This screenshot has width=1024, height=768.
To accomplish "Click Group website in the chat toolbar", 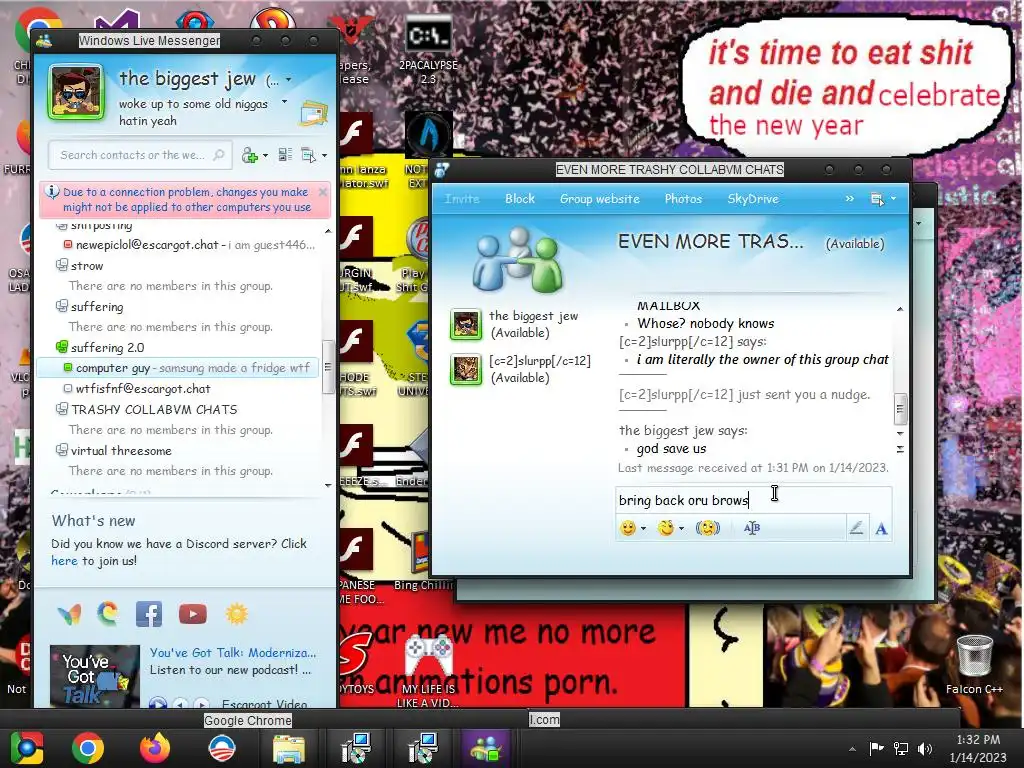I will [600, 199].
